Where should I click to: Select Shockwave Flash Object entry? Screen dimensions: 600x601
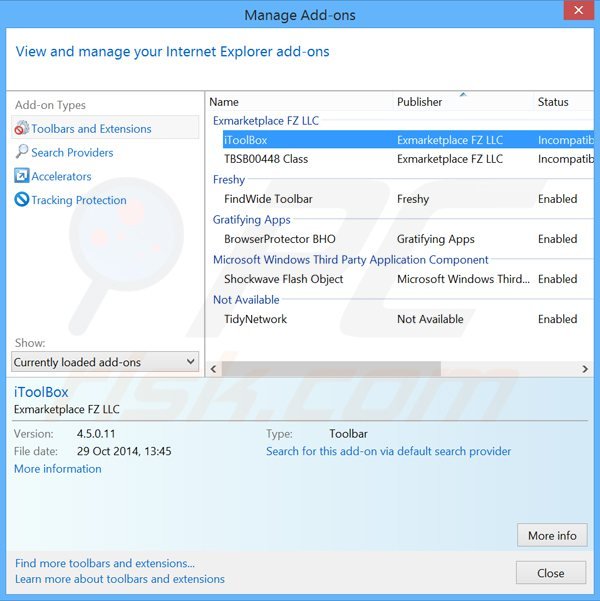tap(283, 279)
